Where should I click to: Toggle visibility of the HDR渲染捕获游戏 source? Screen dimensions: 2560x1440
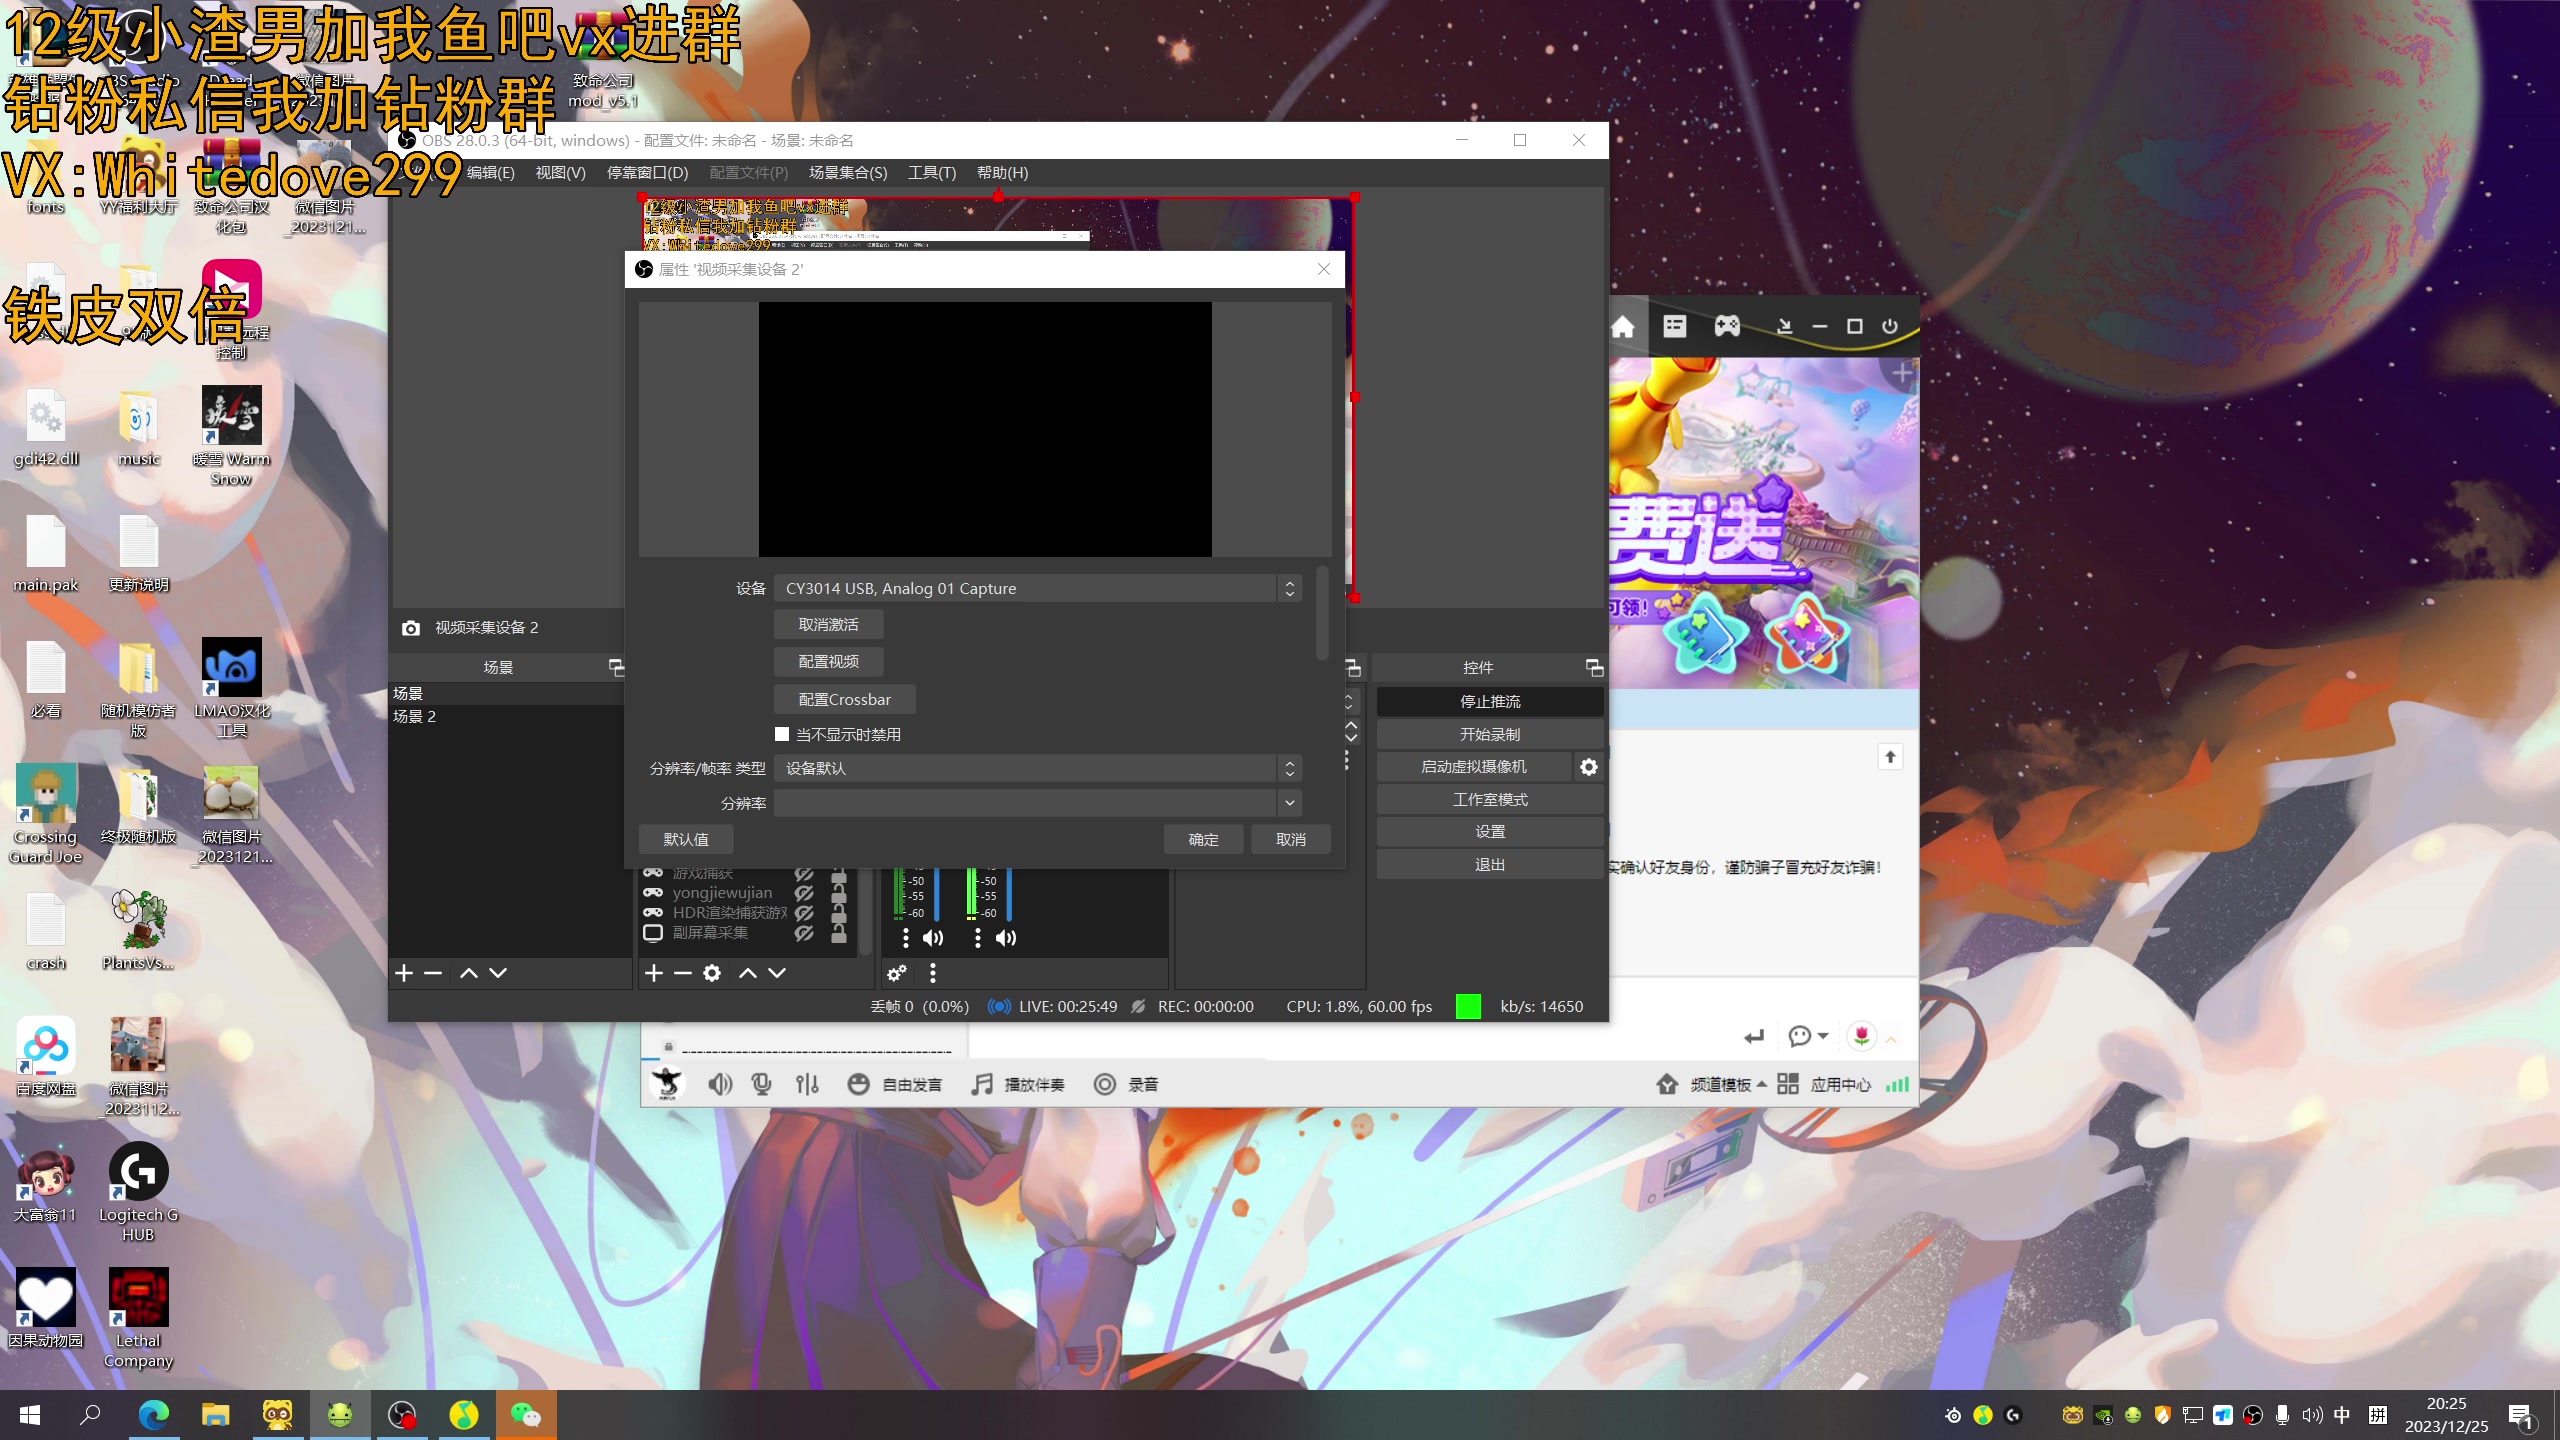(x=804, y=913)
